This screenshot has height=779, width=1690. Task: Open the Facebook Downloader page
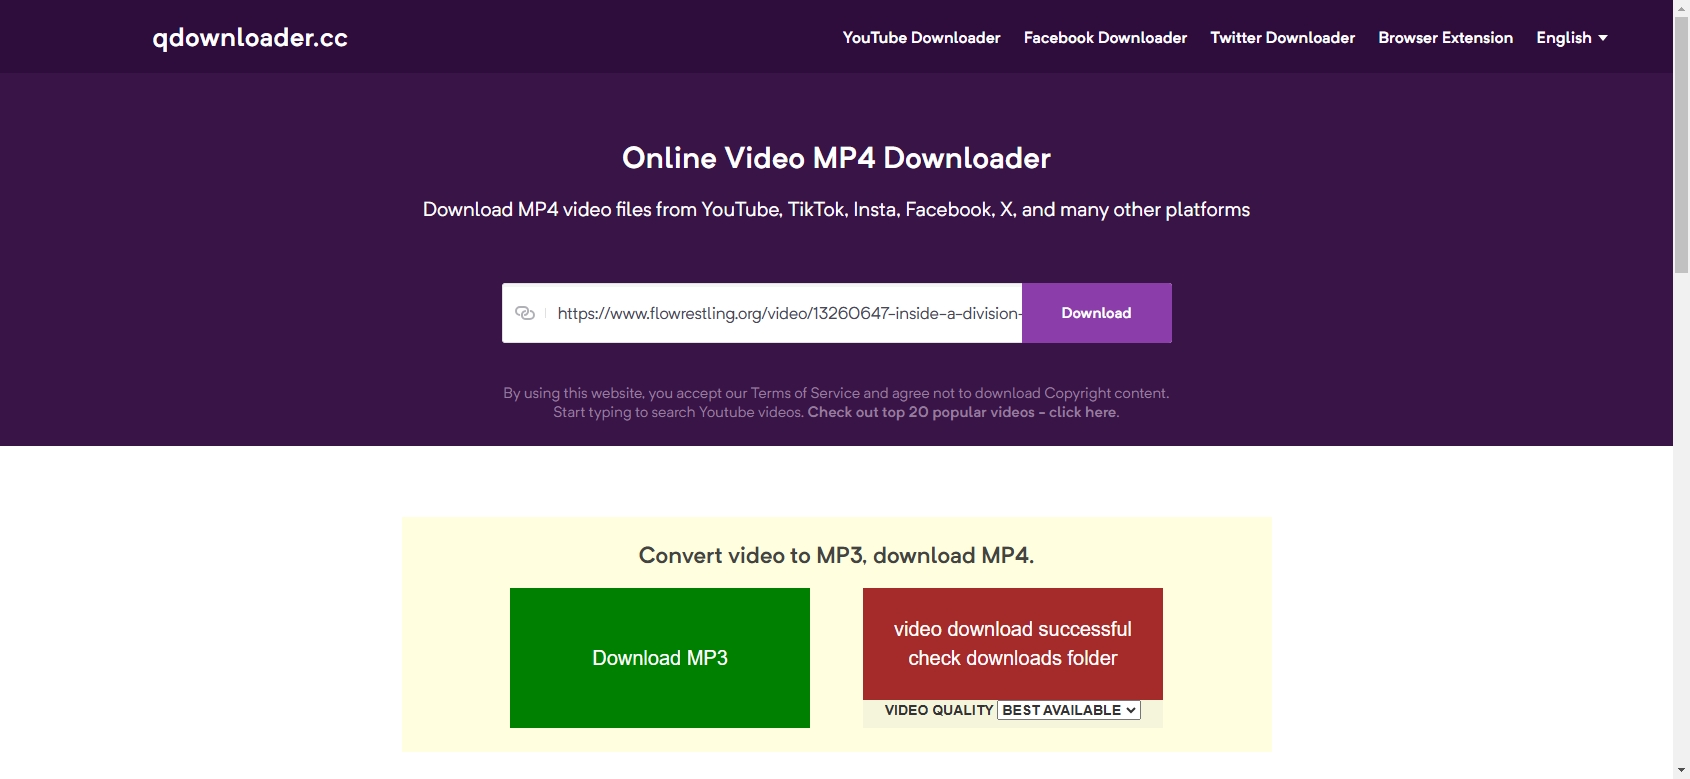(x=1105, y=38)
